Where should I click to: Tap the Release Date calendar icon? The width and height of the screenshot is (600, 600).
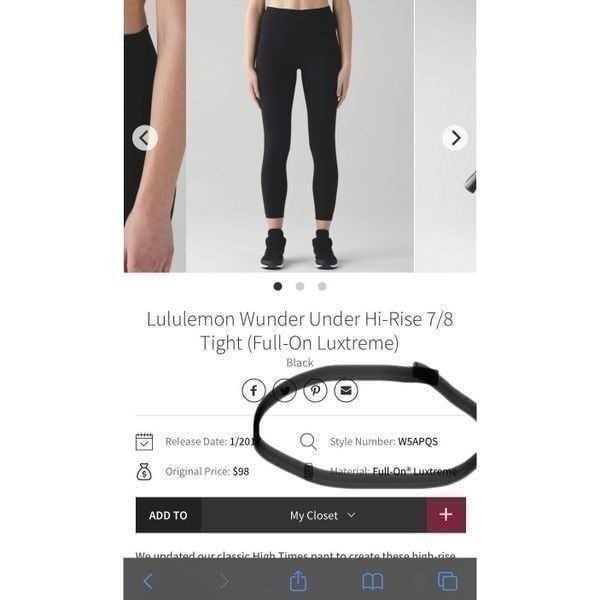coord(144,442)
